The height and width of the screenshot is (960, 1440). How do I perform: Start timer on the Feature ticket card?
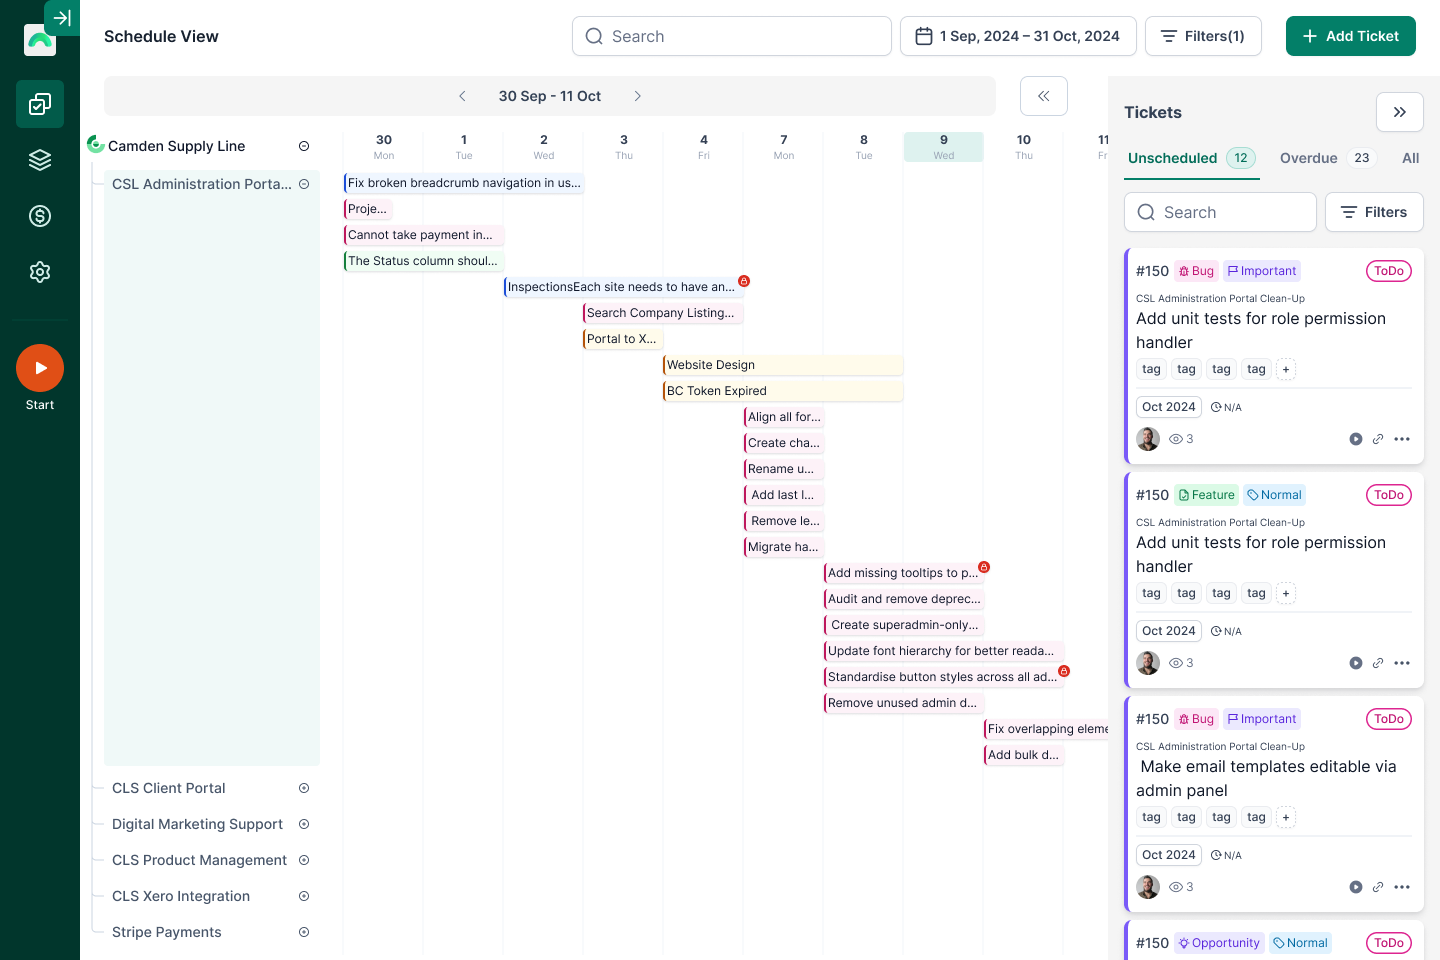(1356, 663)
